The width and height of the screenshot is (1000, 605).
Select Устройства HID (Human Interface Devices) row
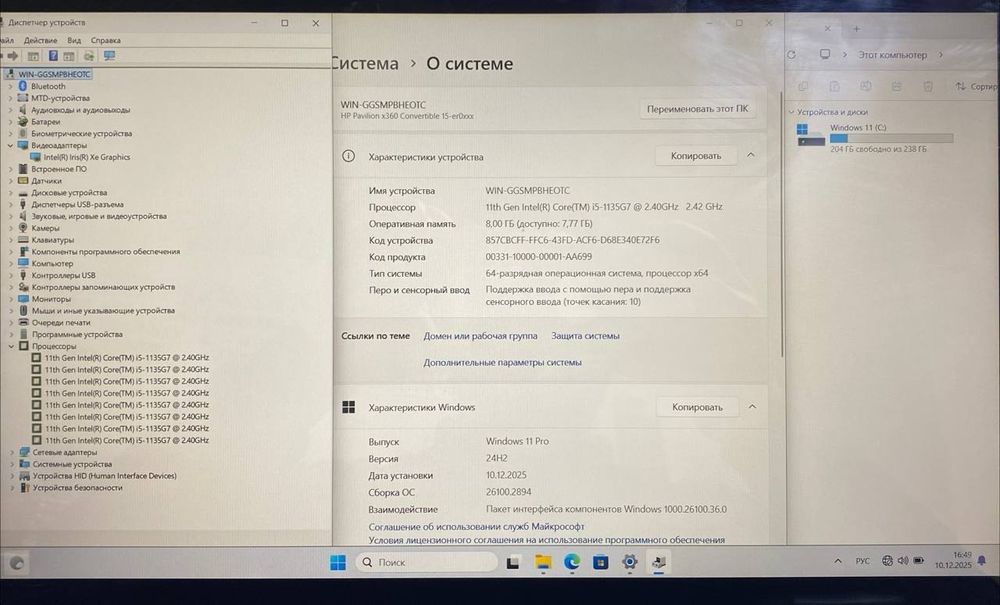[x=105, y=476]
